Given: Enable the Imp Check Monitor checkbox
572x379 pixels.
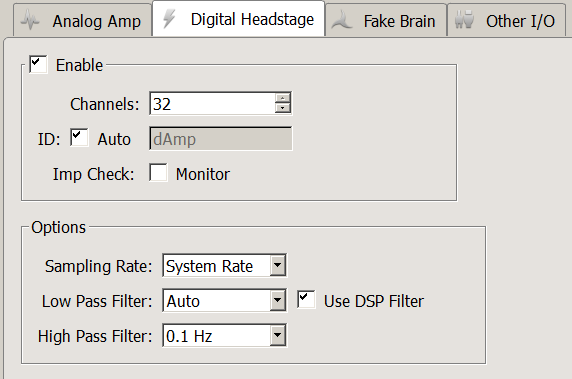Looking at the screenshot, I should (x=158, y=173).
